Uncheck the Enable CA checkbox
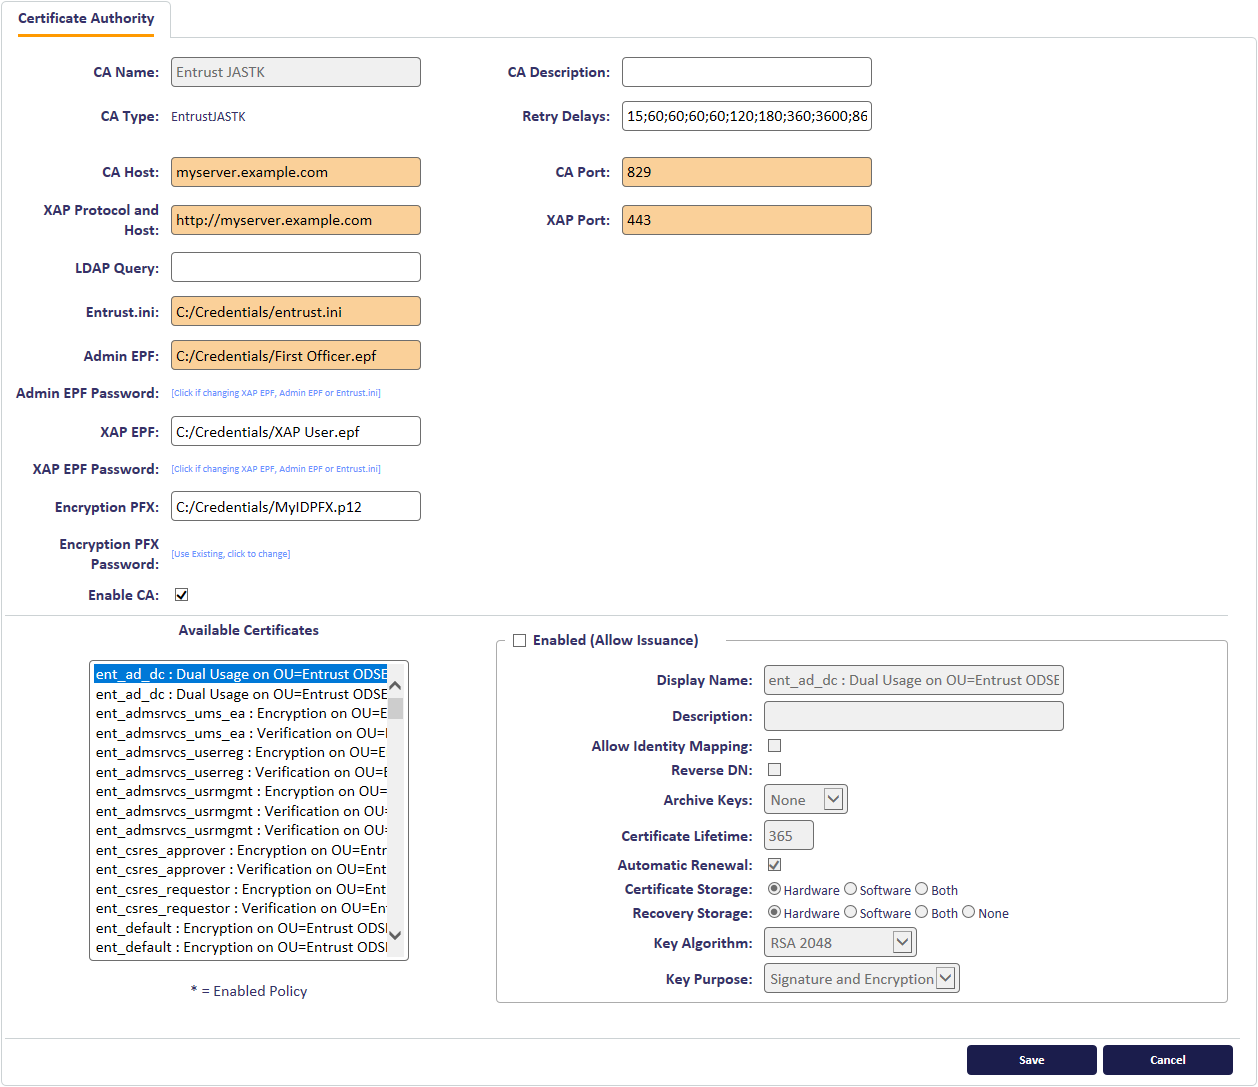 [181, 595]
